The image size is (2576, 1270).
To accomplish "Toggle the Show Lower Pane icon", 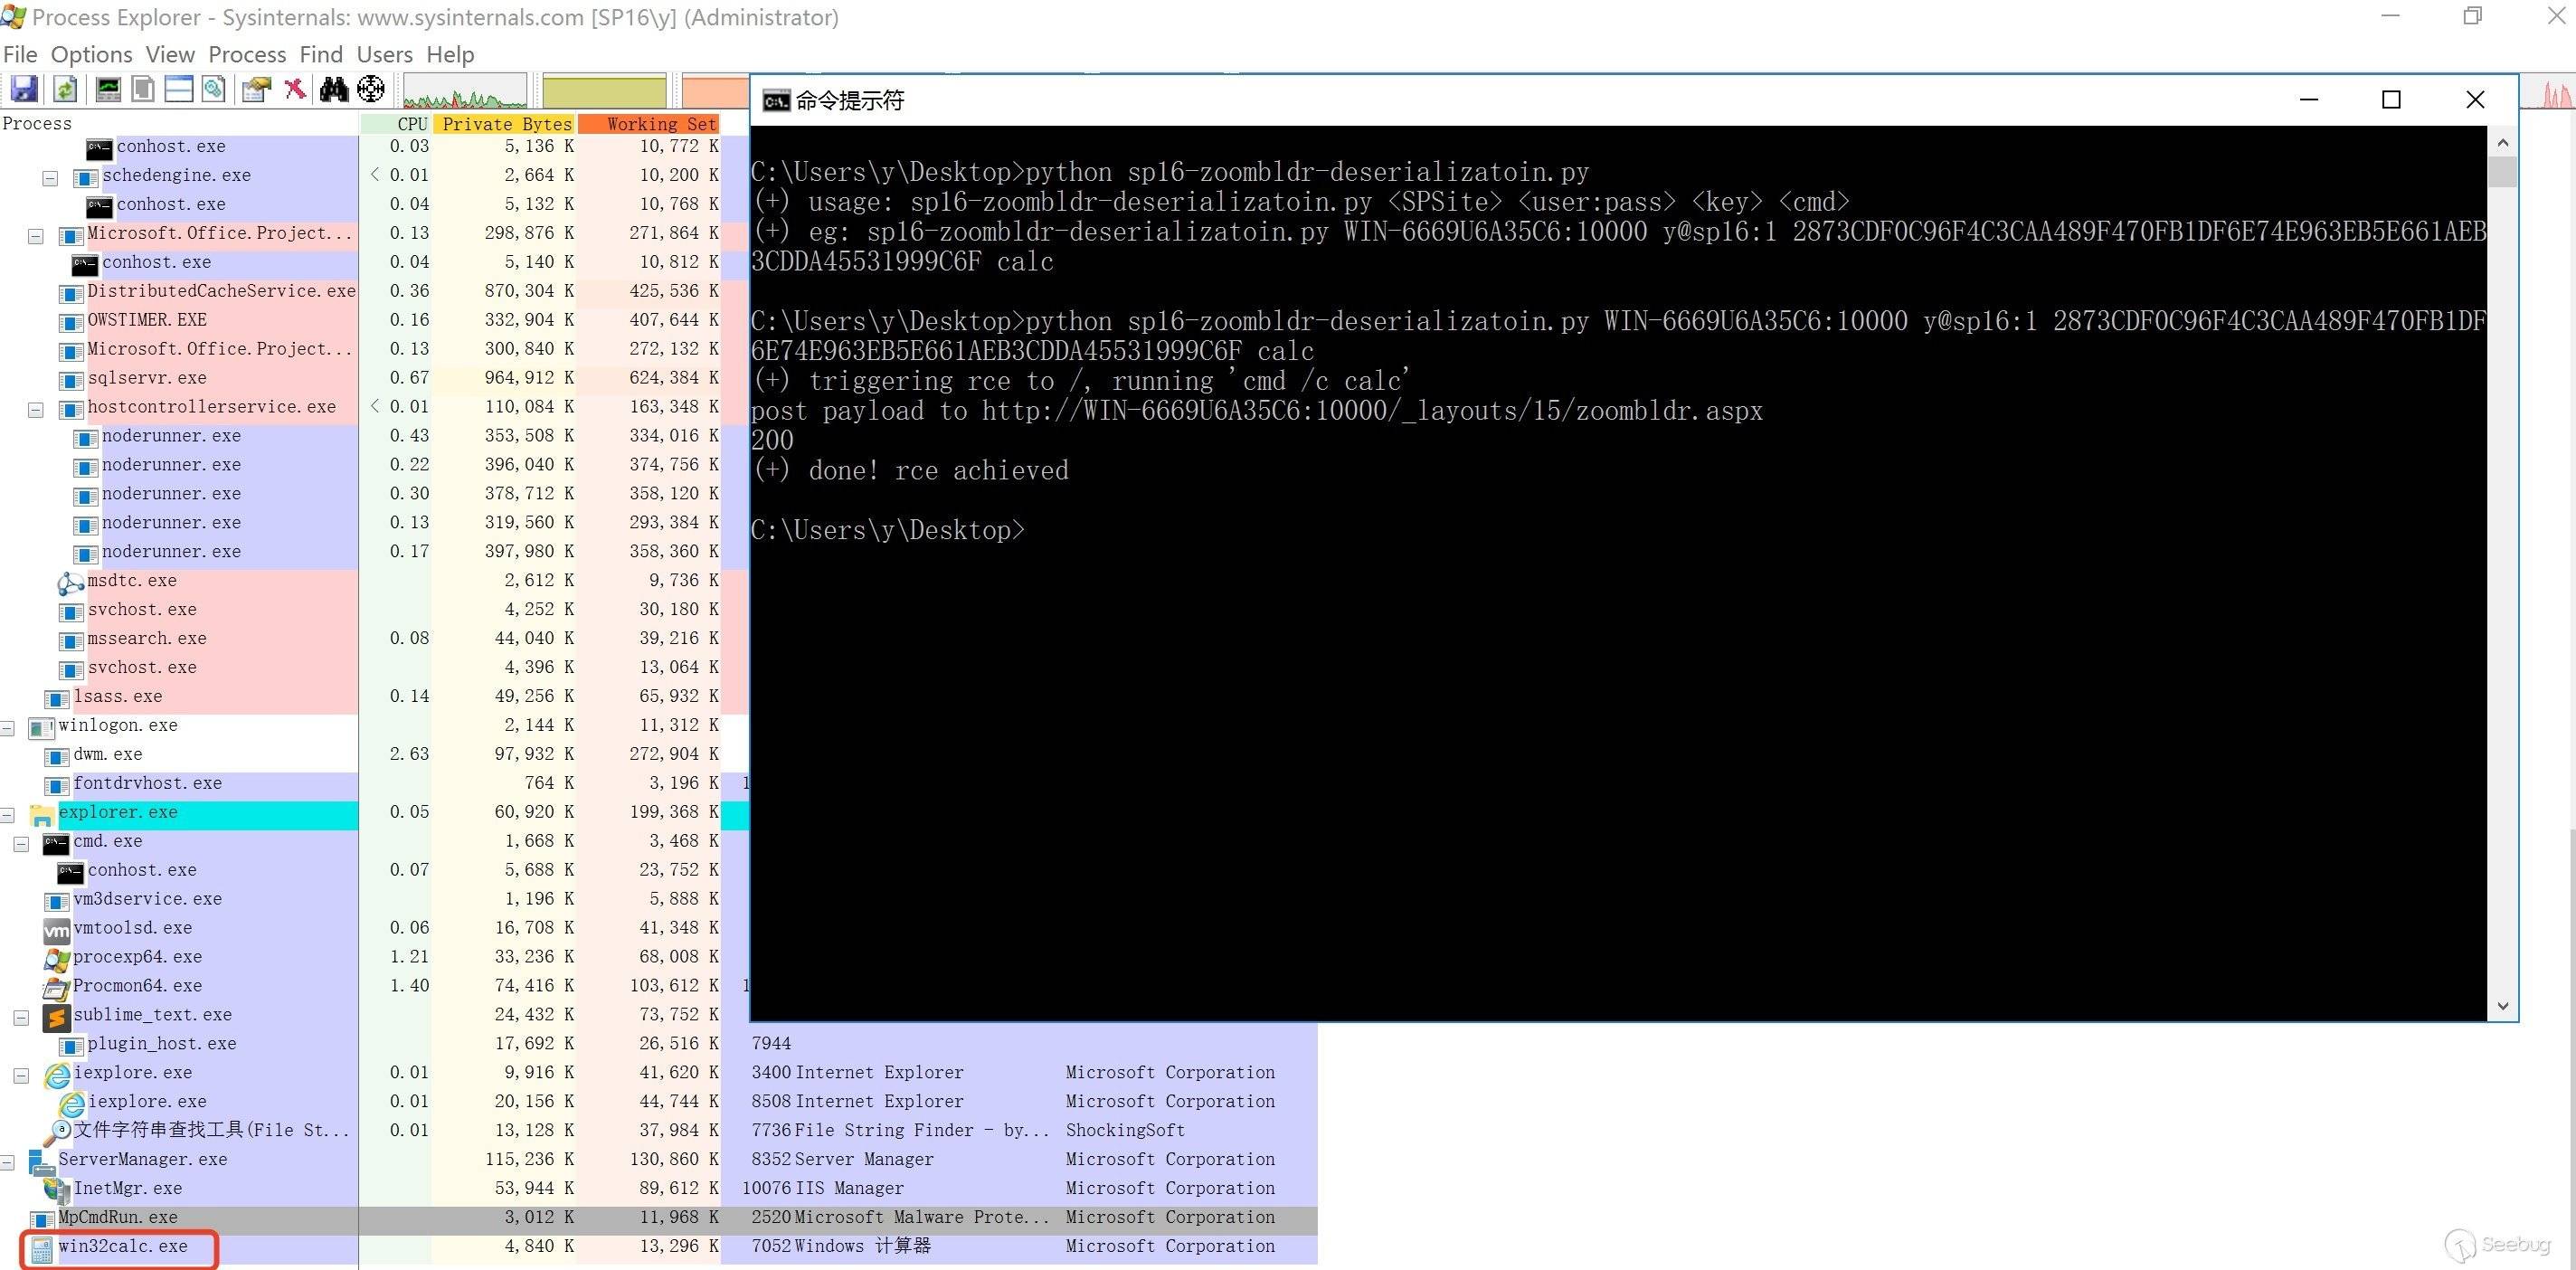I will pos(179,90).
